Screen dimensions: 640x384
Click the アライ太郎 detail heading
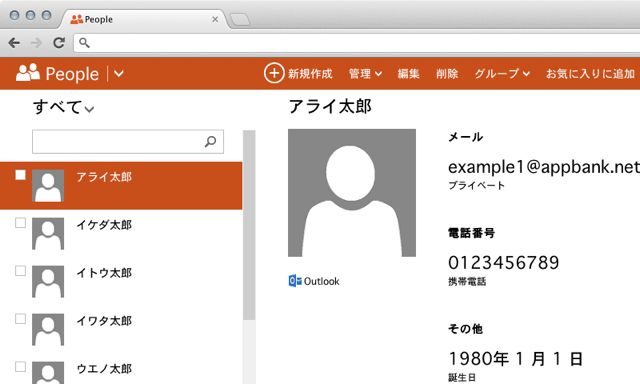click(x=330, y=107)
